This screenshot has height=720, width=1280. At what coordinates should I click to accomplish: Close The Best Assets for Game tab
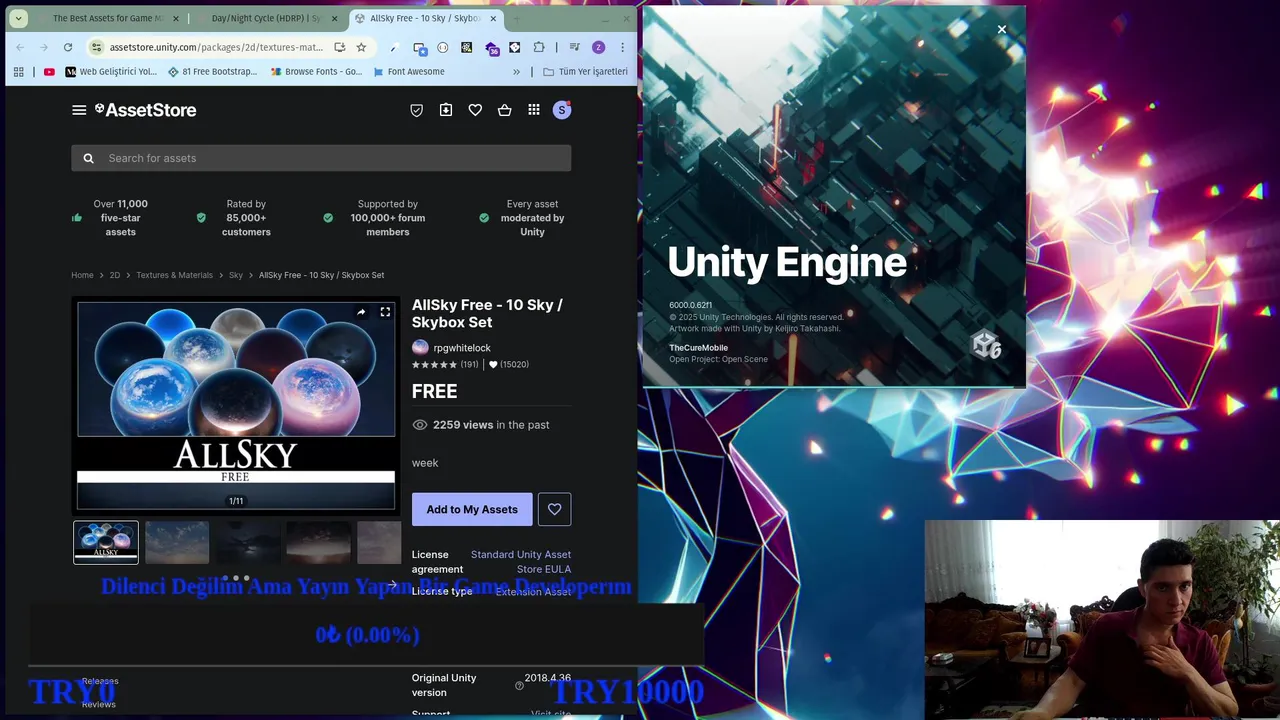(x=176, y=18)
